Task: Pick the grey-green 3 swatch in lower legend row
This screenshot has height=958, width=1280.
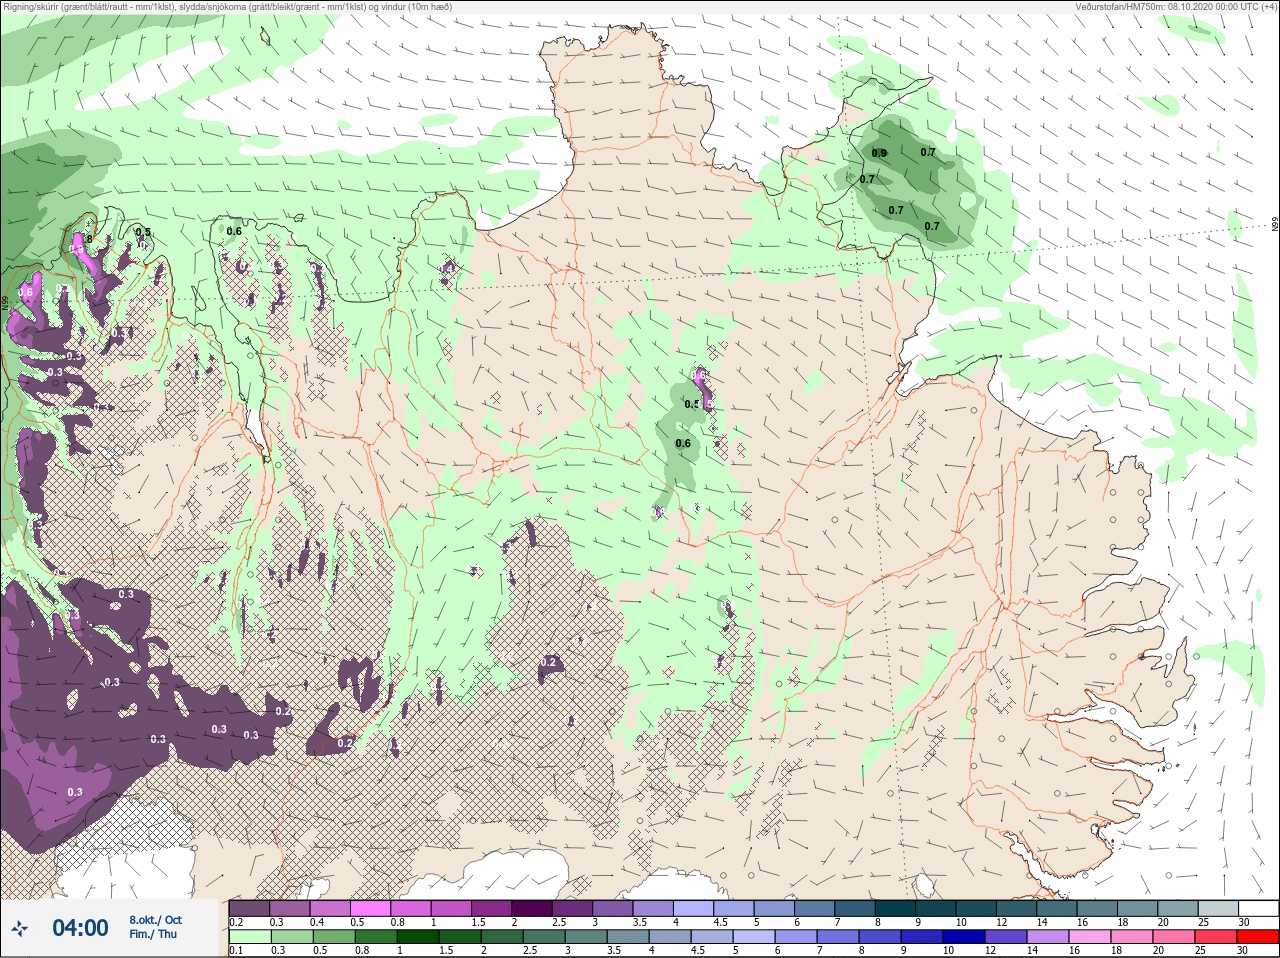Action: pyautogui.click(x=586, y=937)
